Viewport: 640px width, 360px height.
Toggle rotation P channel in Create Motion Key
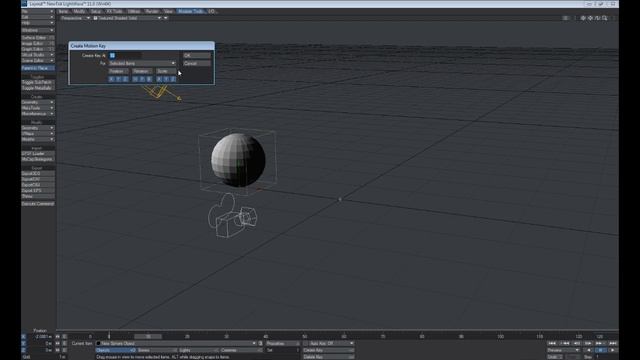pos(142,79)
